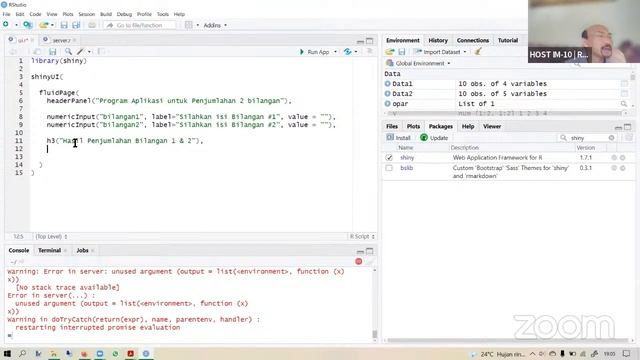Open the Jobs tab

tap(82, 250)
